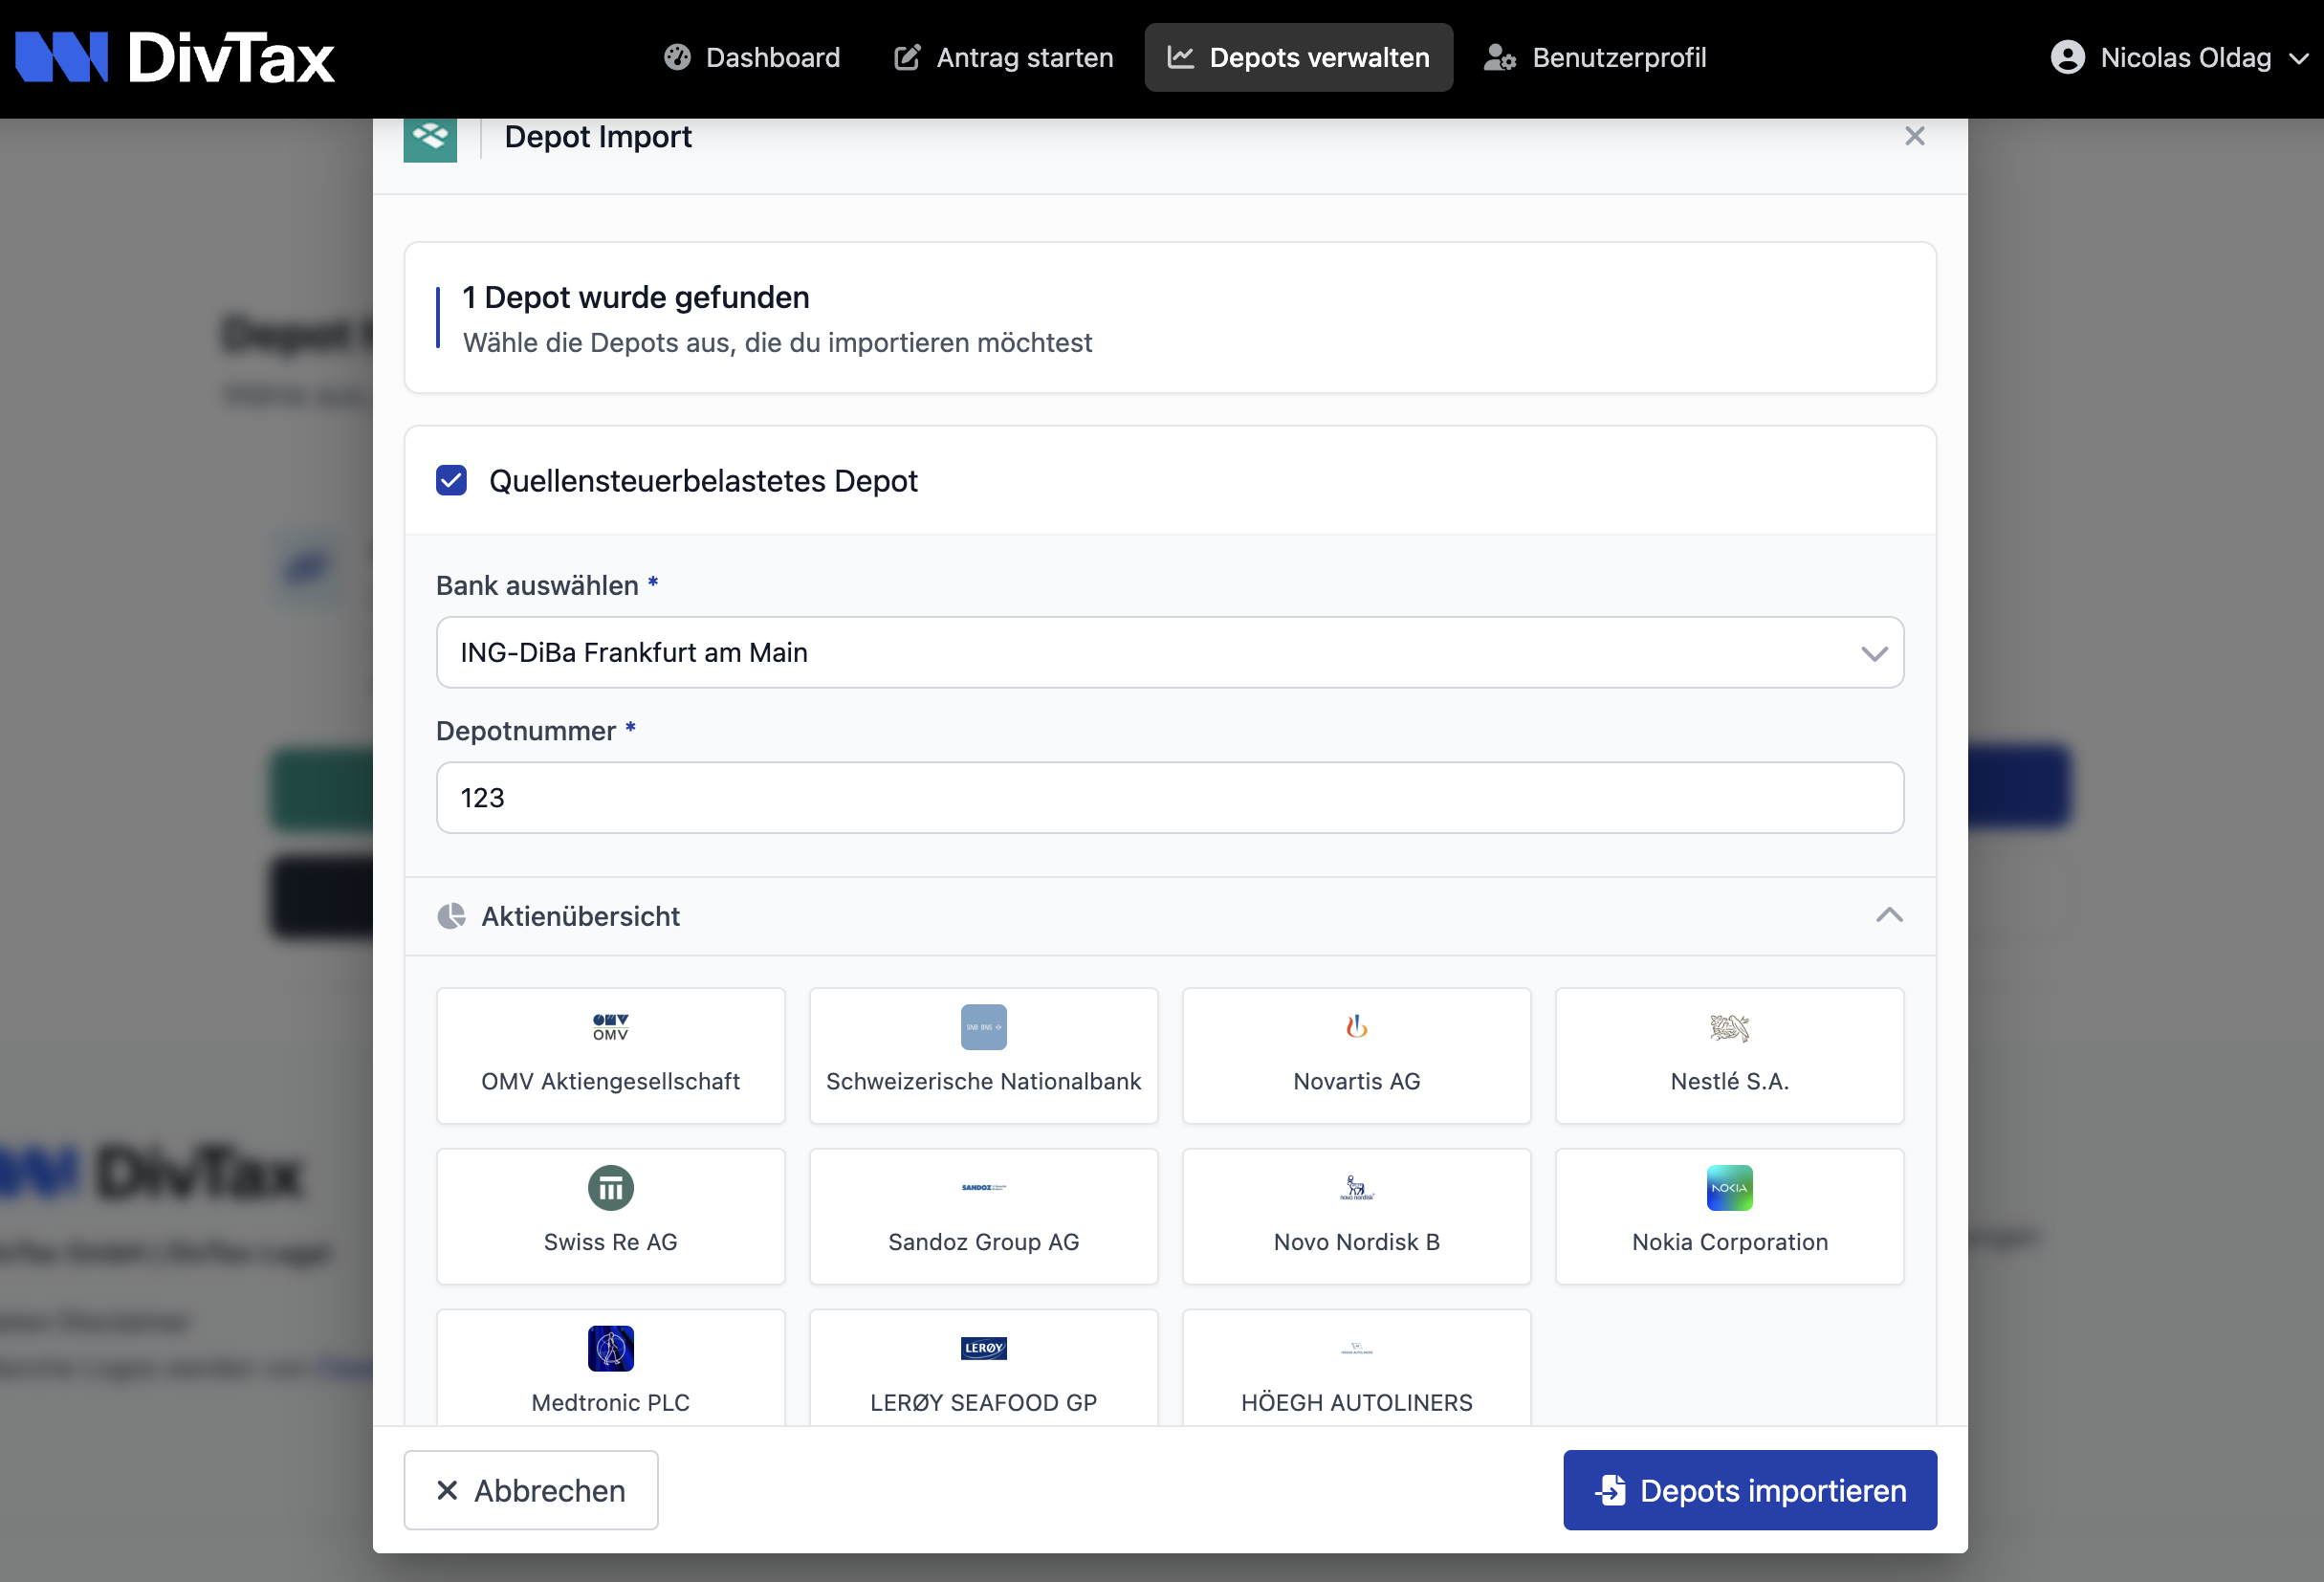Click the Benutzerprofil user-gear icon
The width and height of the screenshot is (2324, 1582).
pyautogui.click(x=1500, y=58)
